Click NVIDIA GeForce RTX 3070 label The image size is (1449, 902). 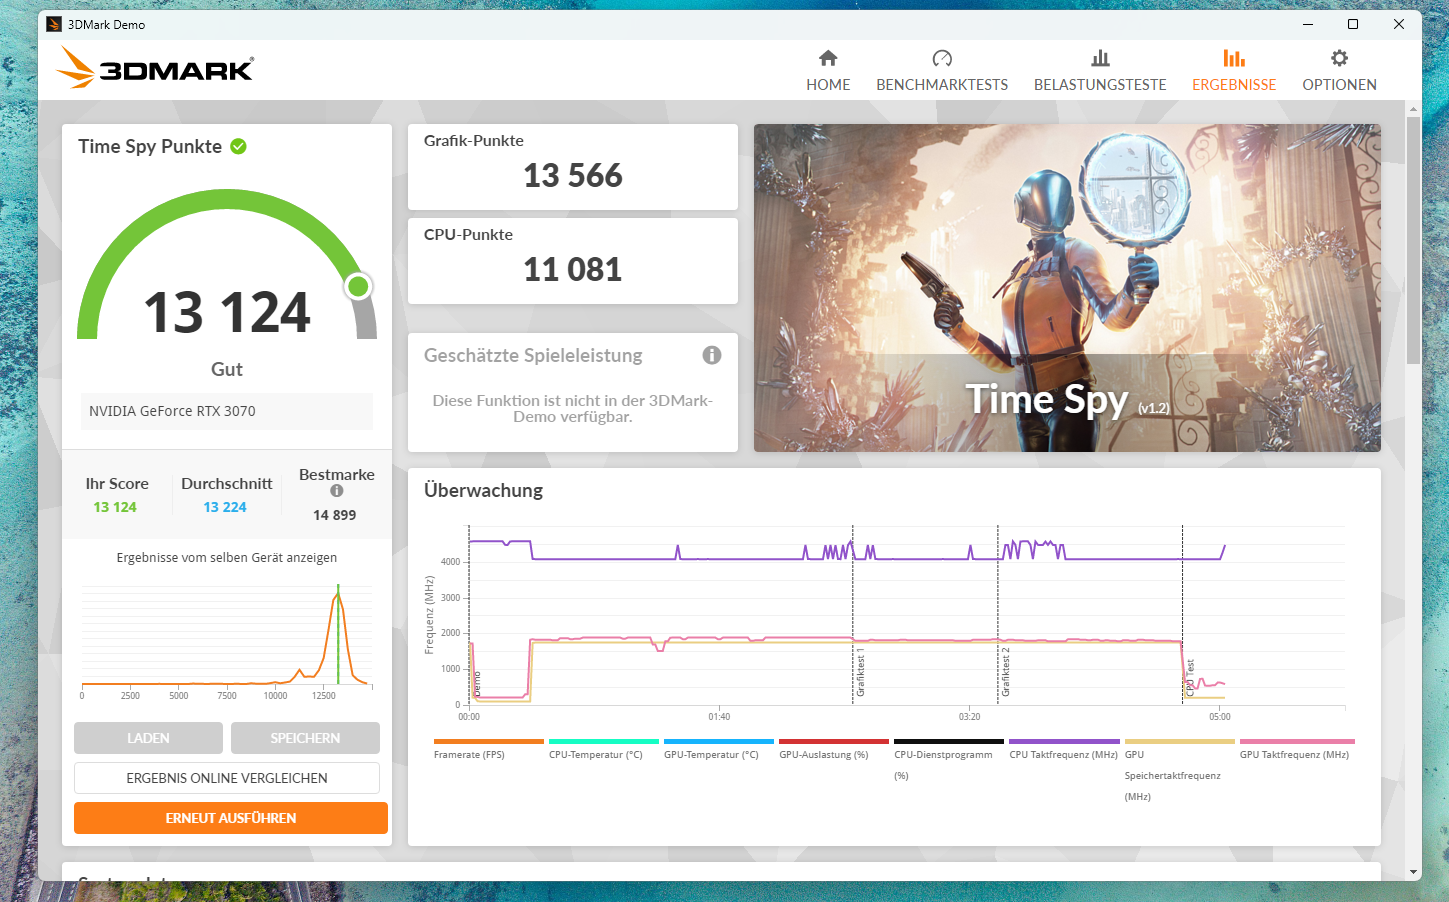[x=172, y=411]
